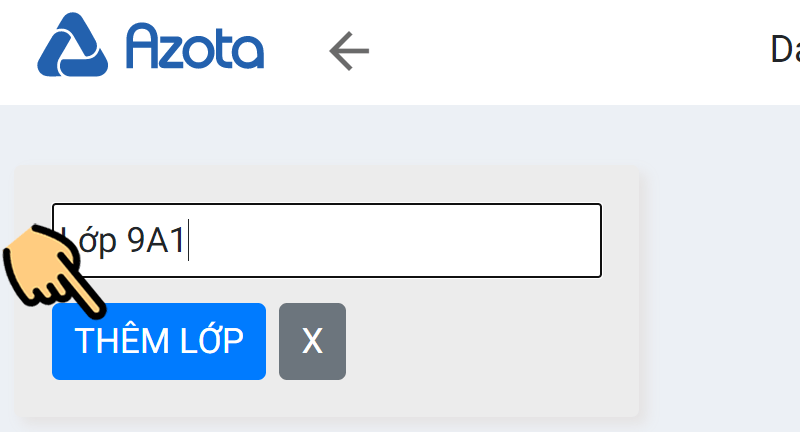The width and height of the screenshot is (800, 432).
Task: Click the Azota wordmark text
Action: click(x=195, y=46)
